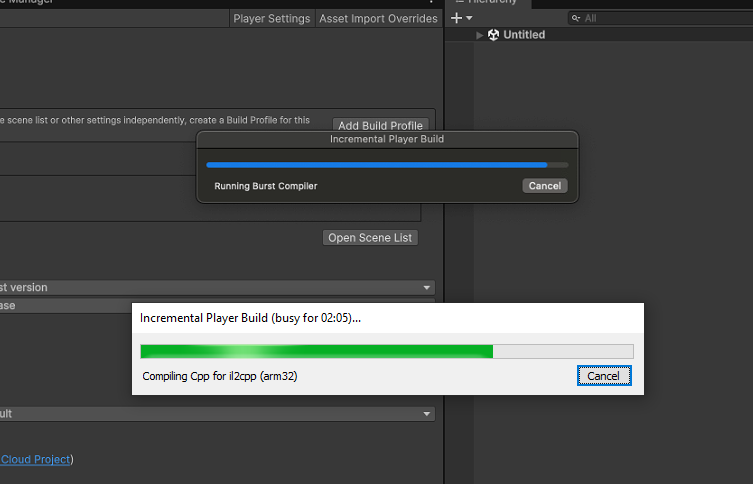This screenshot has height=484, width=753.
Task: Open the Player Settings tab
Action: click(272, 18)
